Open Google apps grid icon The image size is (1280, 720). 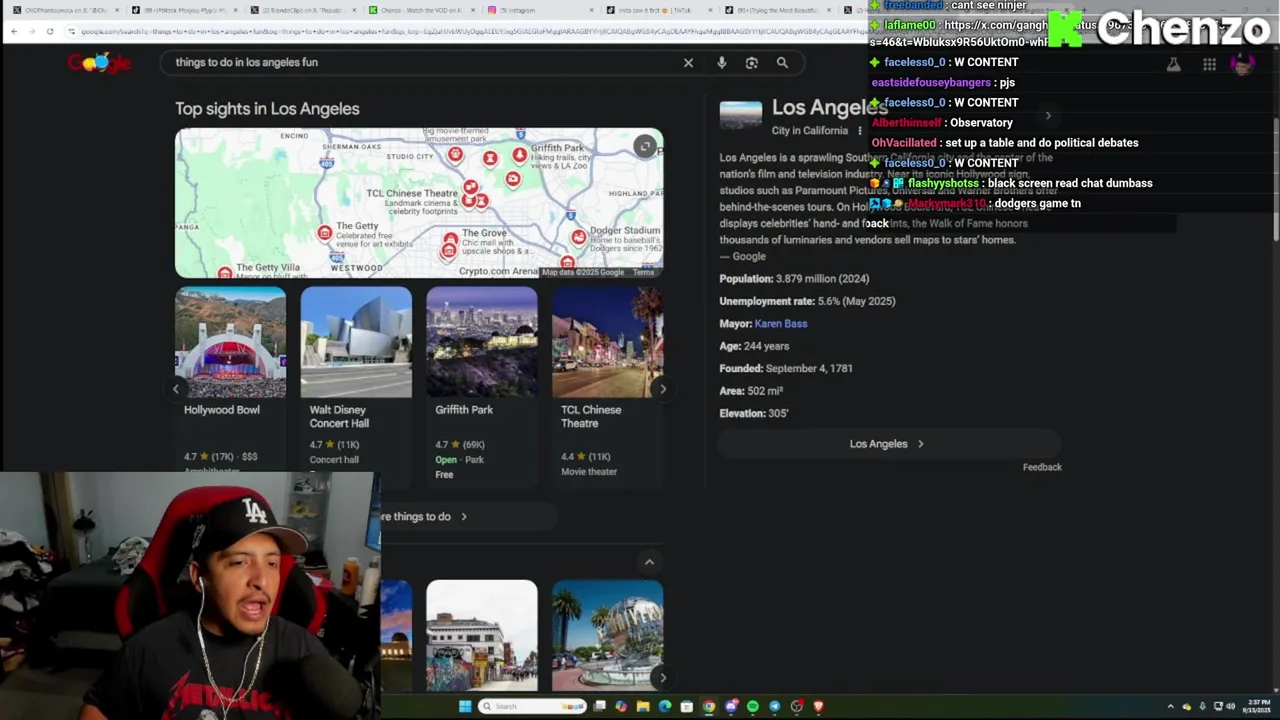[1209, 65]
